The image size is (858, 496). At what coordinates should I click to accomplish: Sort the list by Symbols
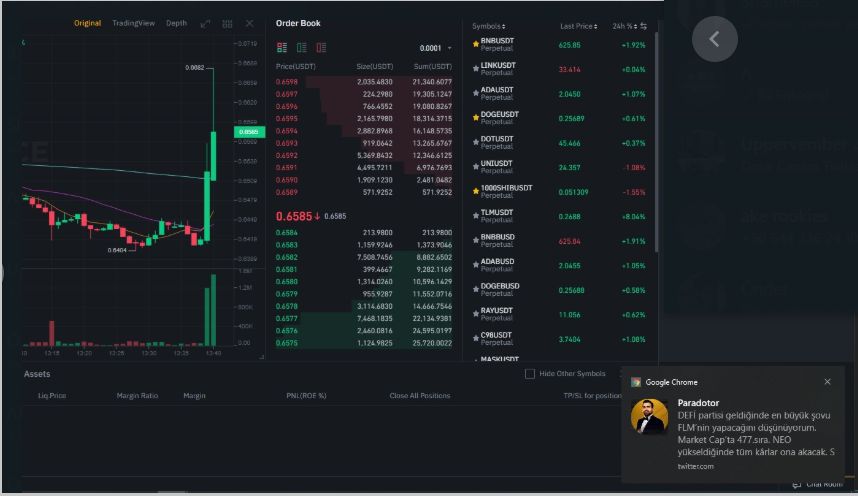(489, 26)
